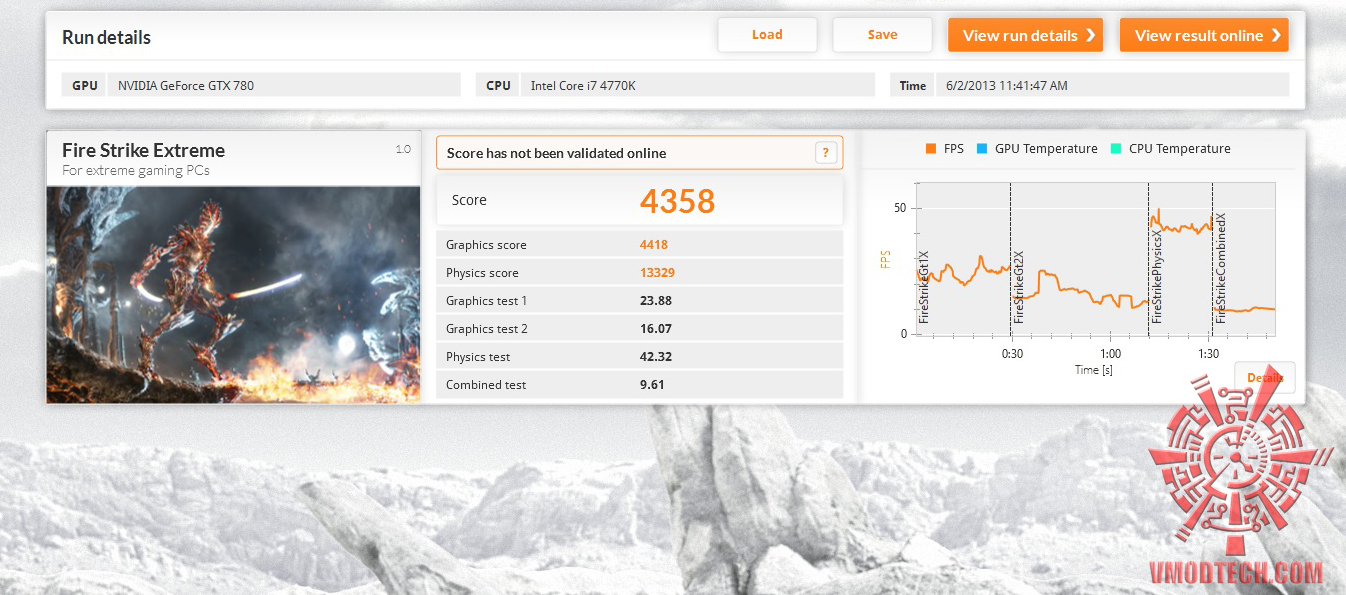Click the question mark help icon
Image resolution: width=1346 pixels, height=595 pixels.
coord(825,153)
